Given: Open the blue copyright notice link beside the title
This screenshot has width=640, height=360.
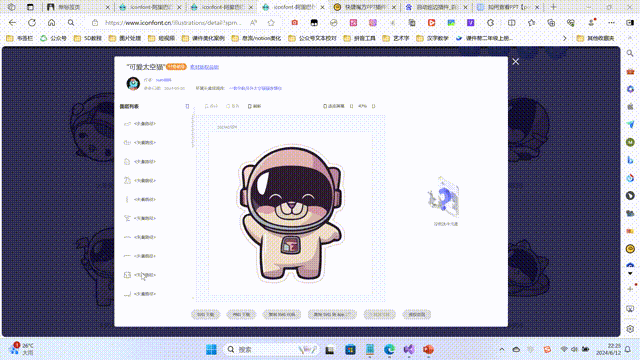Looking at the screenshot, I should [204, 67].
